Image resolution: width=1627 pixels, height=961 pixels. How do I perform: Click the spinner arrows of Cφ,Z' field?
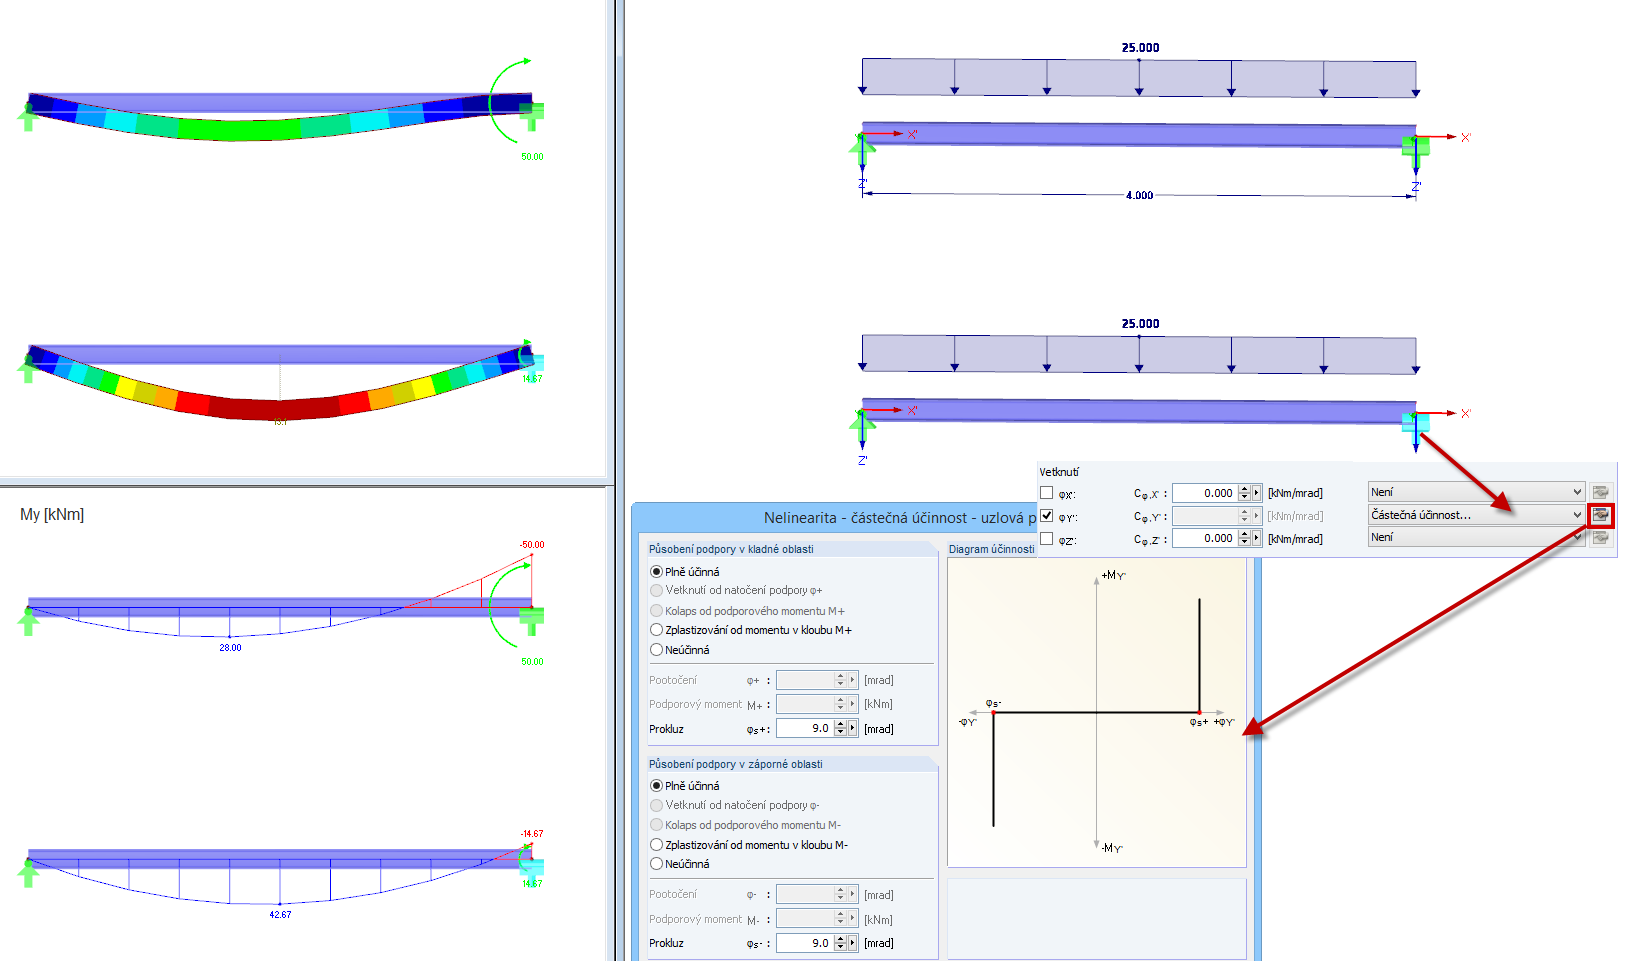1245,538
